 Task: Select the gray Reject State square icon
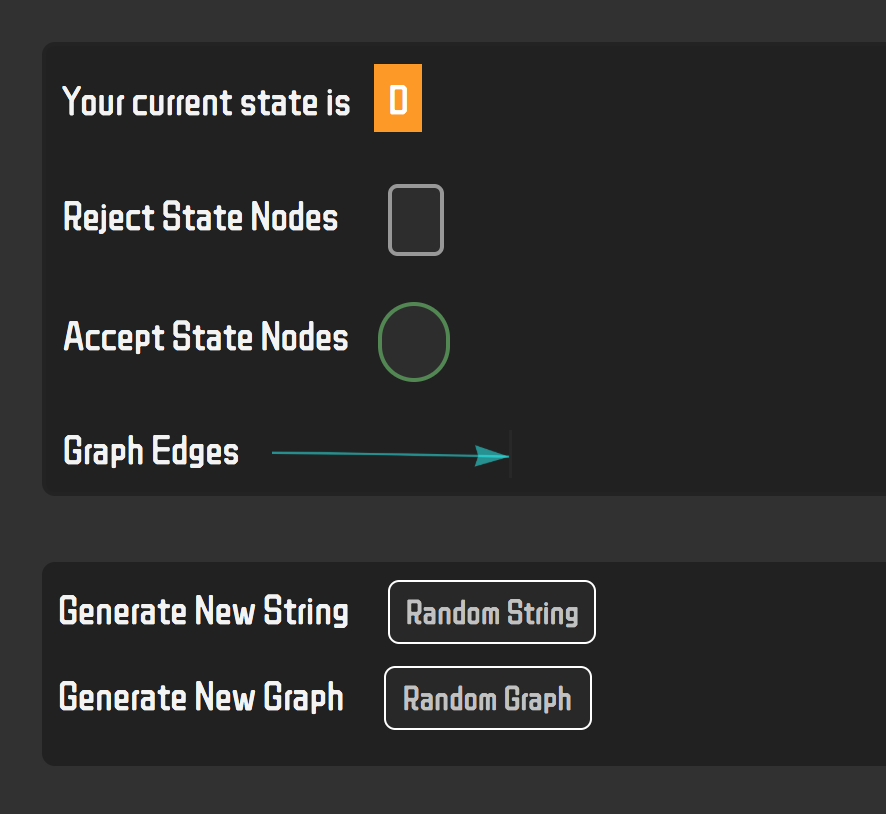(x=416, y=220)
